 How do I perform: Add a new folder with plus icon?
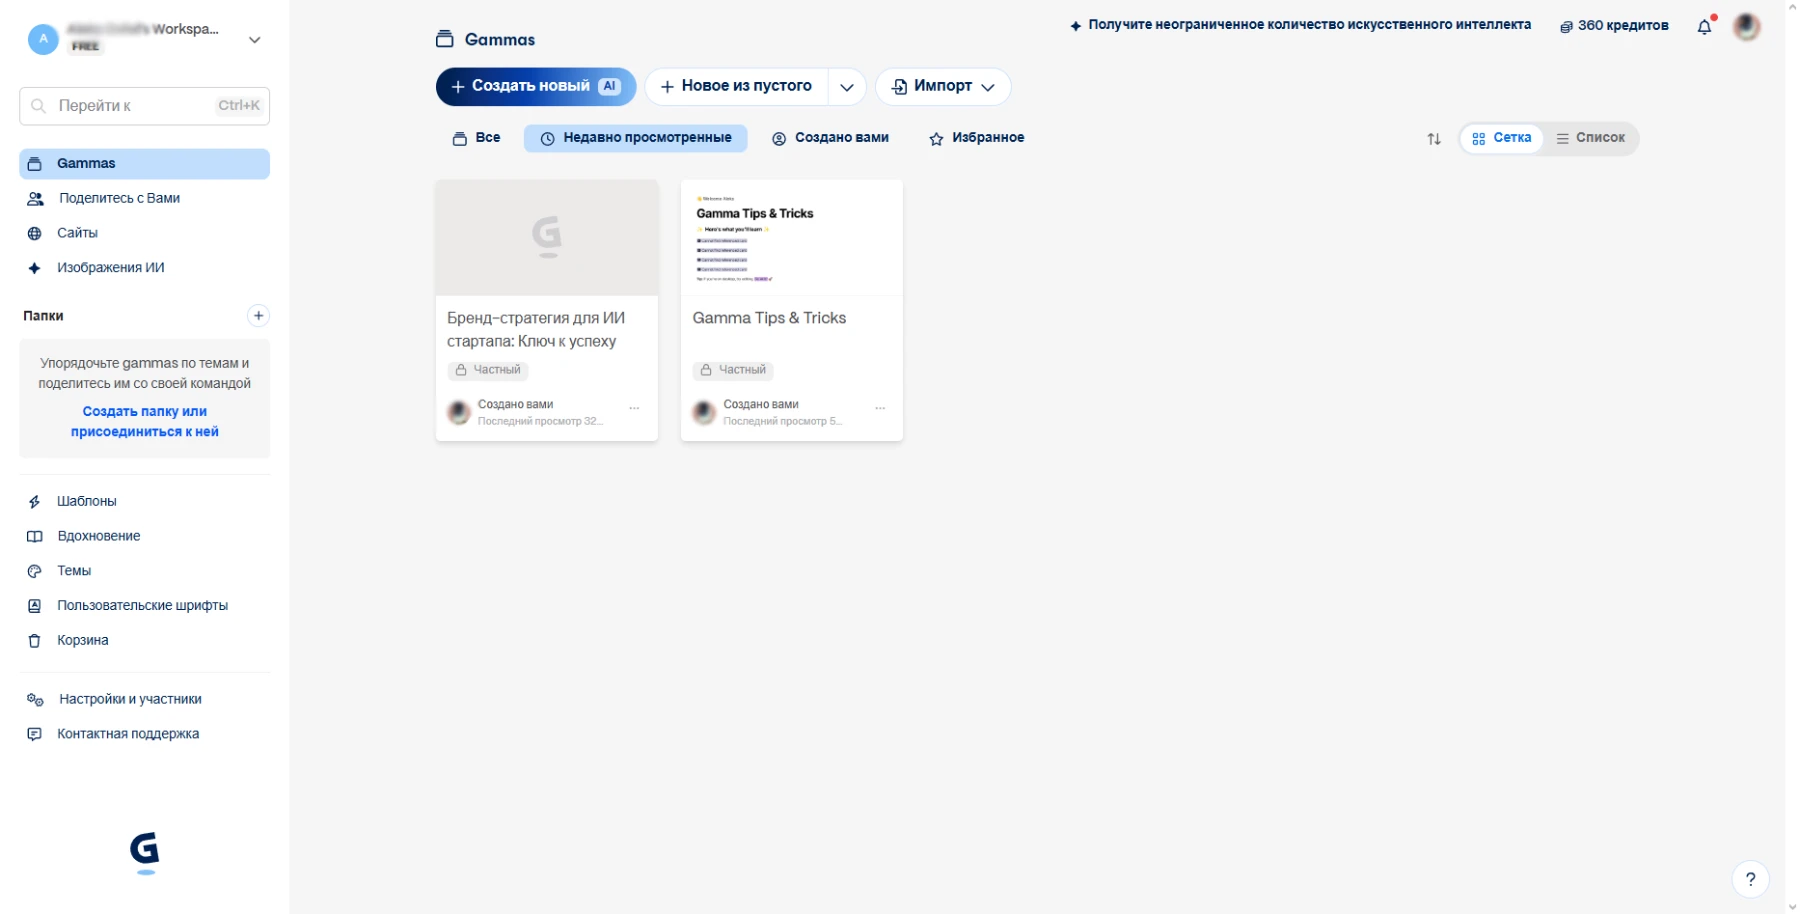point(258,316)
